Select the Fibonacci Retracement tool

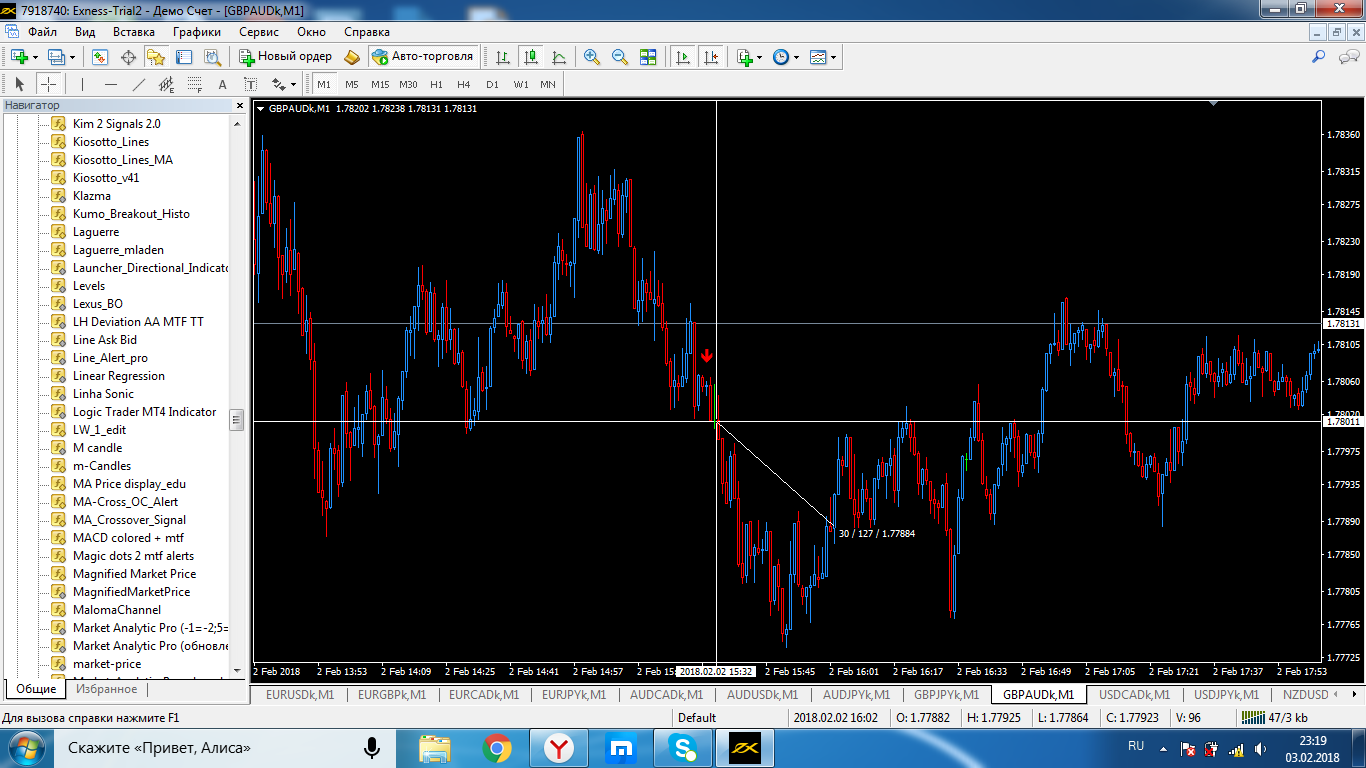coord(194,84)
